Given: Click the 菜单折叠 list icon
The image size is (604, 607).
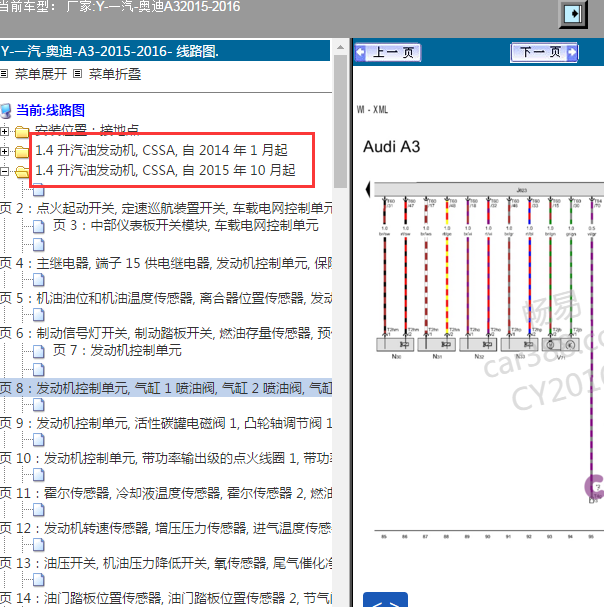Looking at the screenshot, I should pyautogui.click(x=77, y=74).
